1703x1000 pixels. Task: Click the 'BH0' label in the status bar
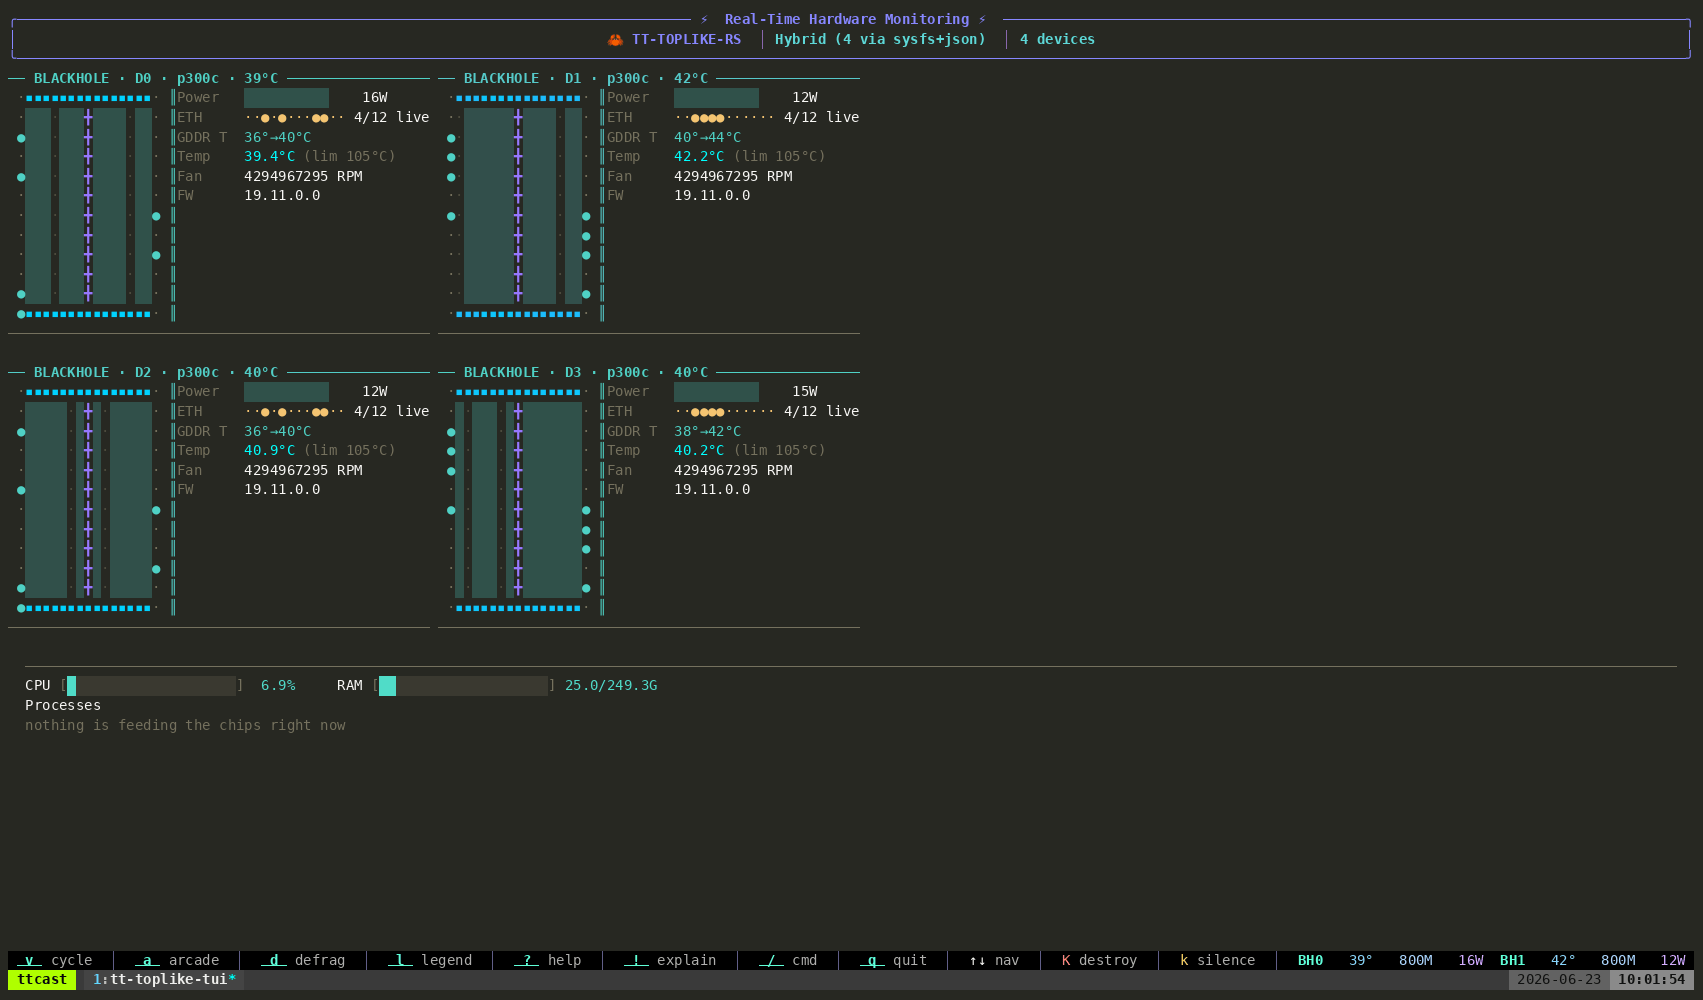click(1310, 960)
